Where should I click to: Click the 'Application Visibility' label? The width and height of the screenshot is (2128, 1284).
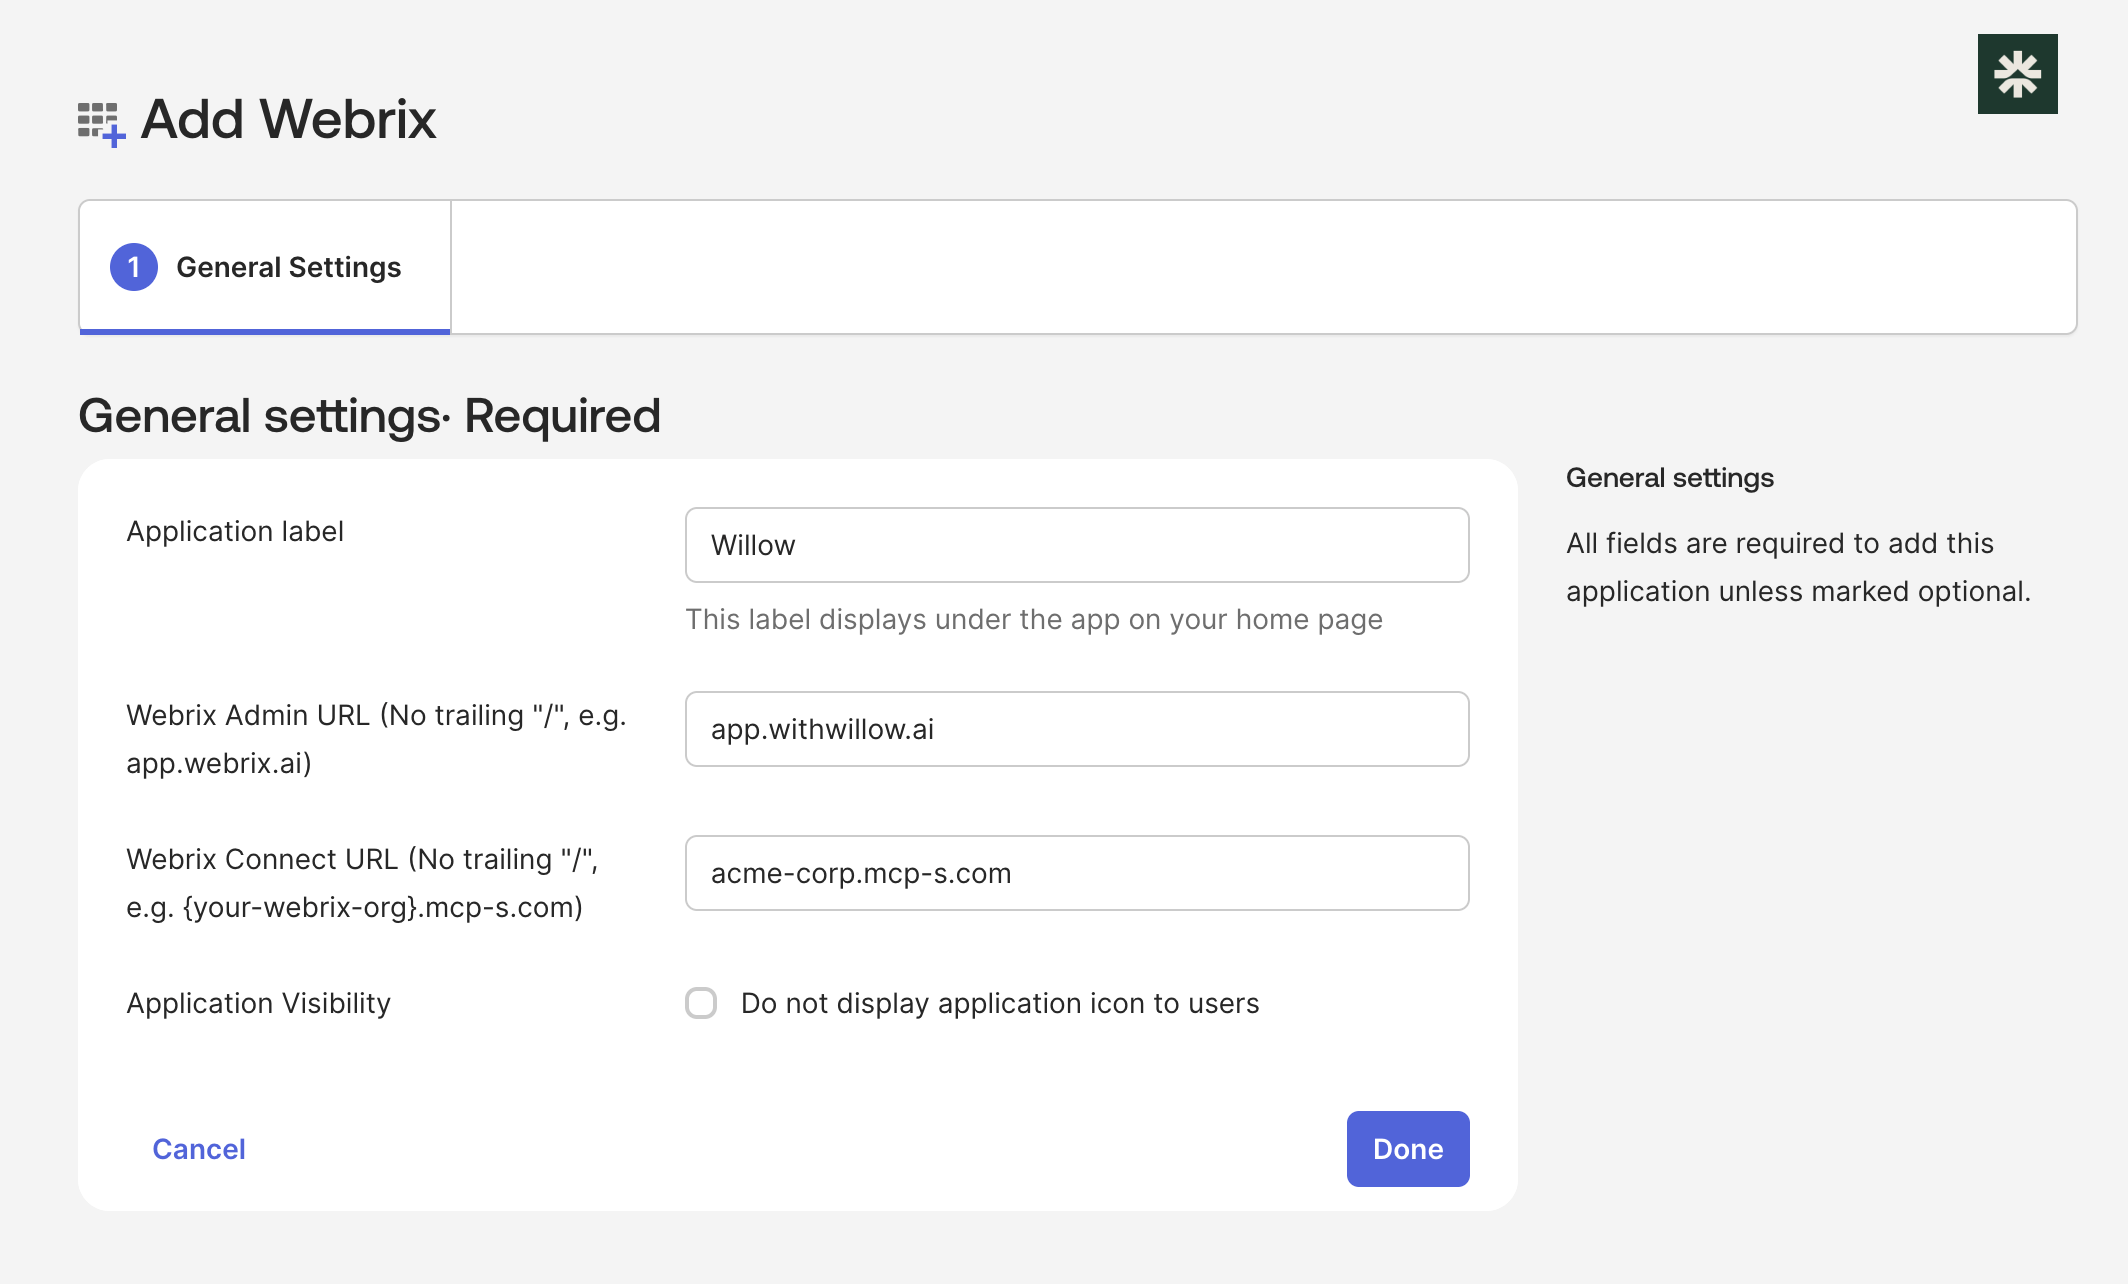tap(259, 1003)
